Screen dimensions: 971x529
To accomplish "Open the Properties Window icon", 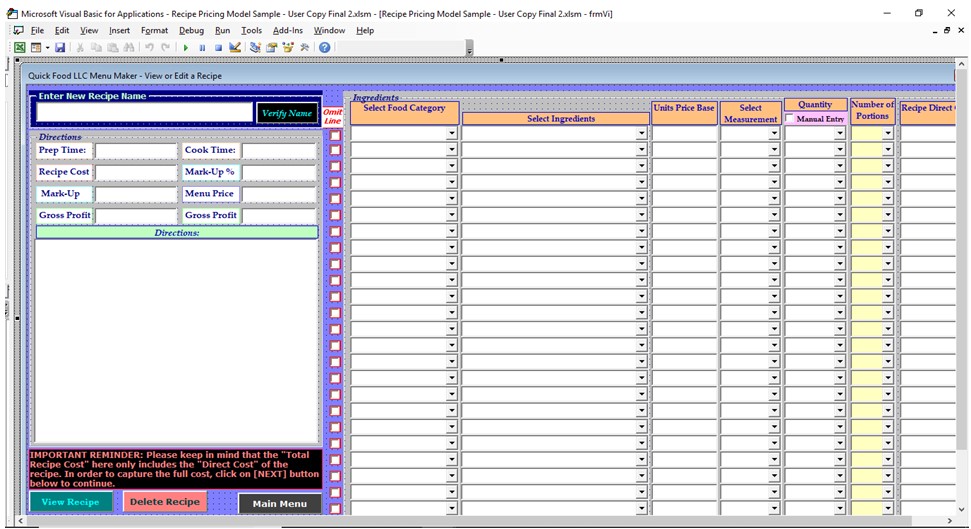I will click(271, 47).
